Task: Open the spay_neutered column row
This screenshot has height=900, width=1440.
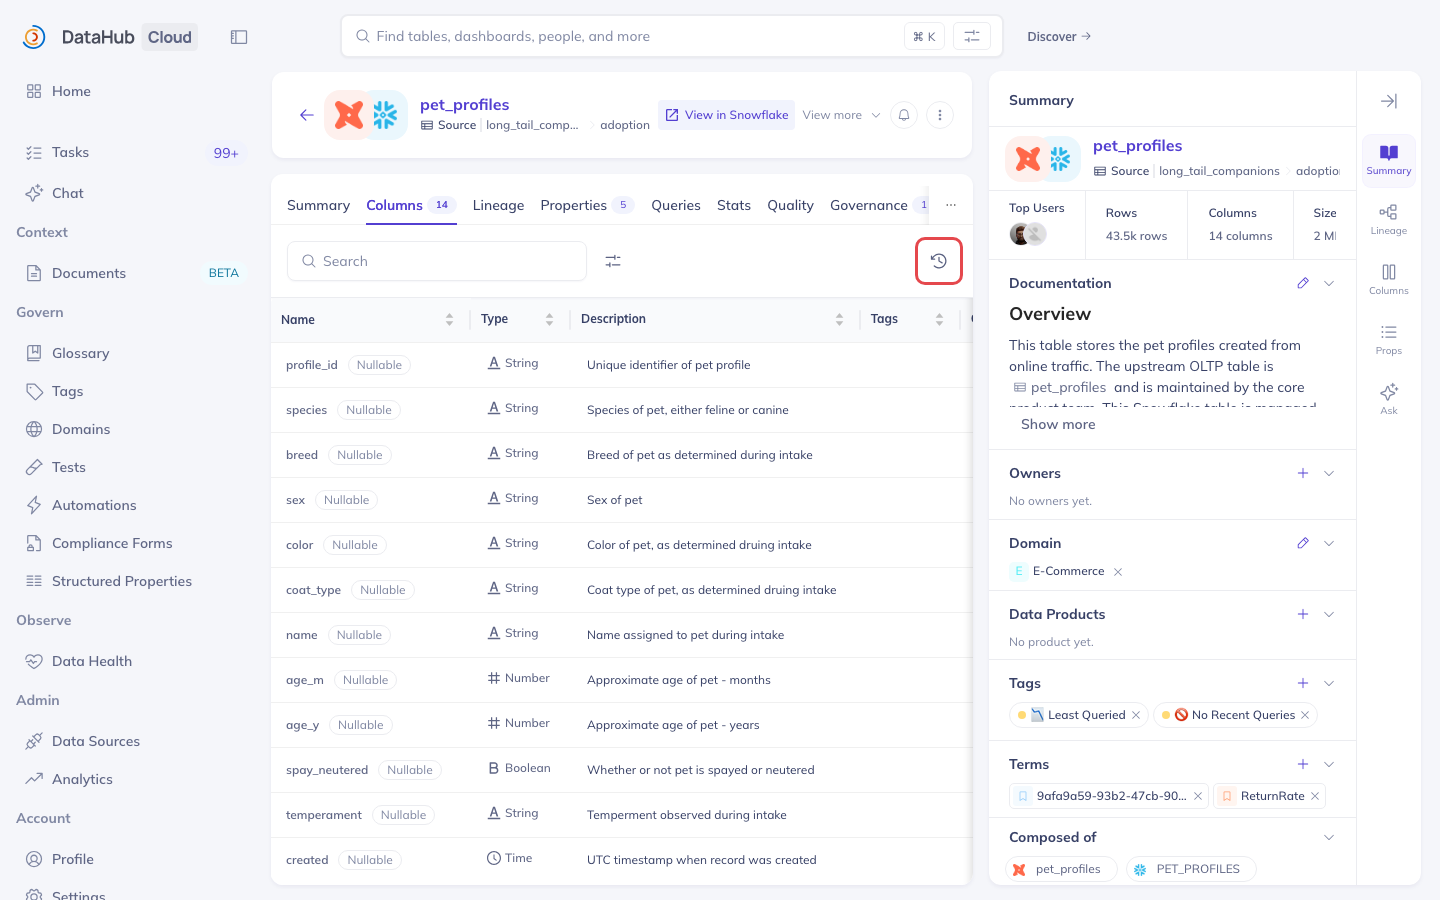Action: click(x=621, y=770)
